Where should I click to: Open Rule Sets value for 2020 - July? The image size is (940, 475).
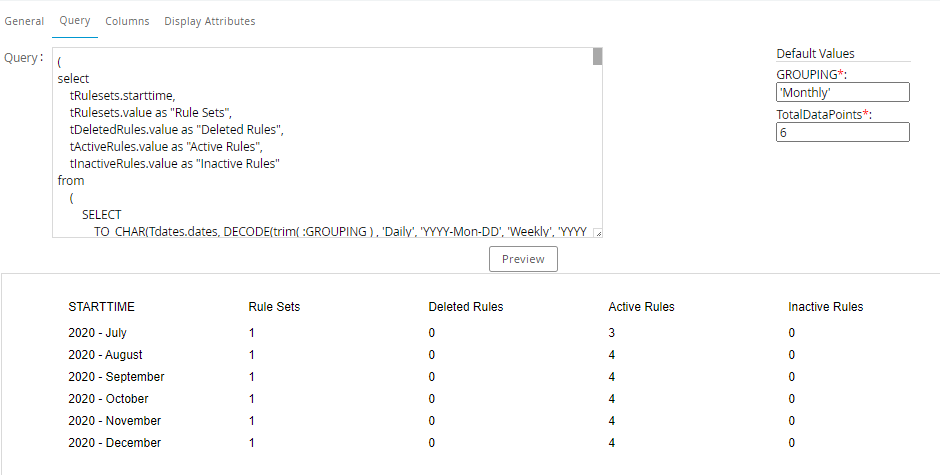point(252,333)
